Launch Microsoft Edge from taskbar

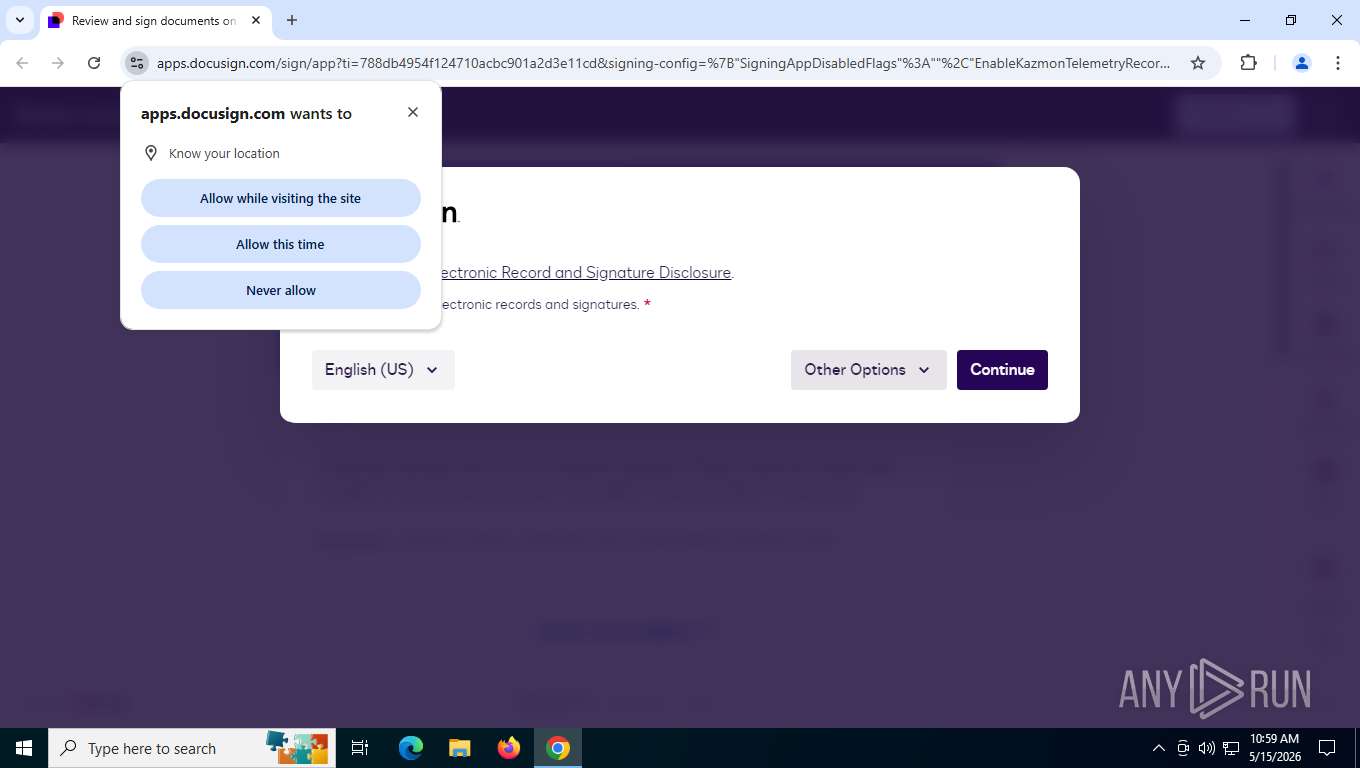click(x=410, y=748)
